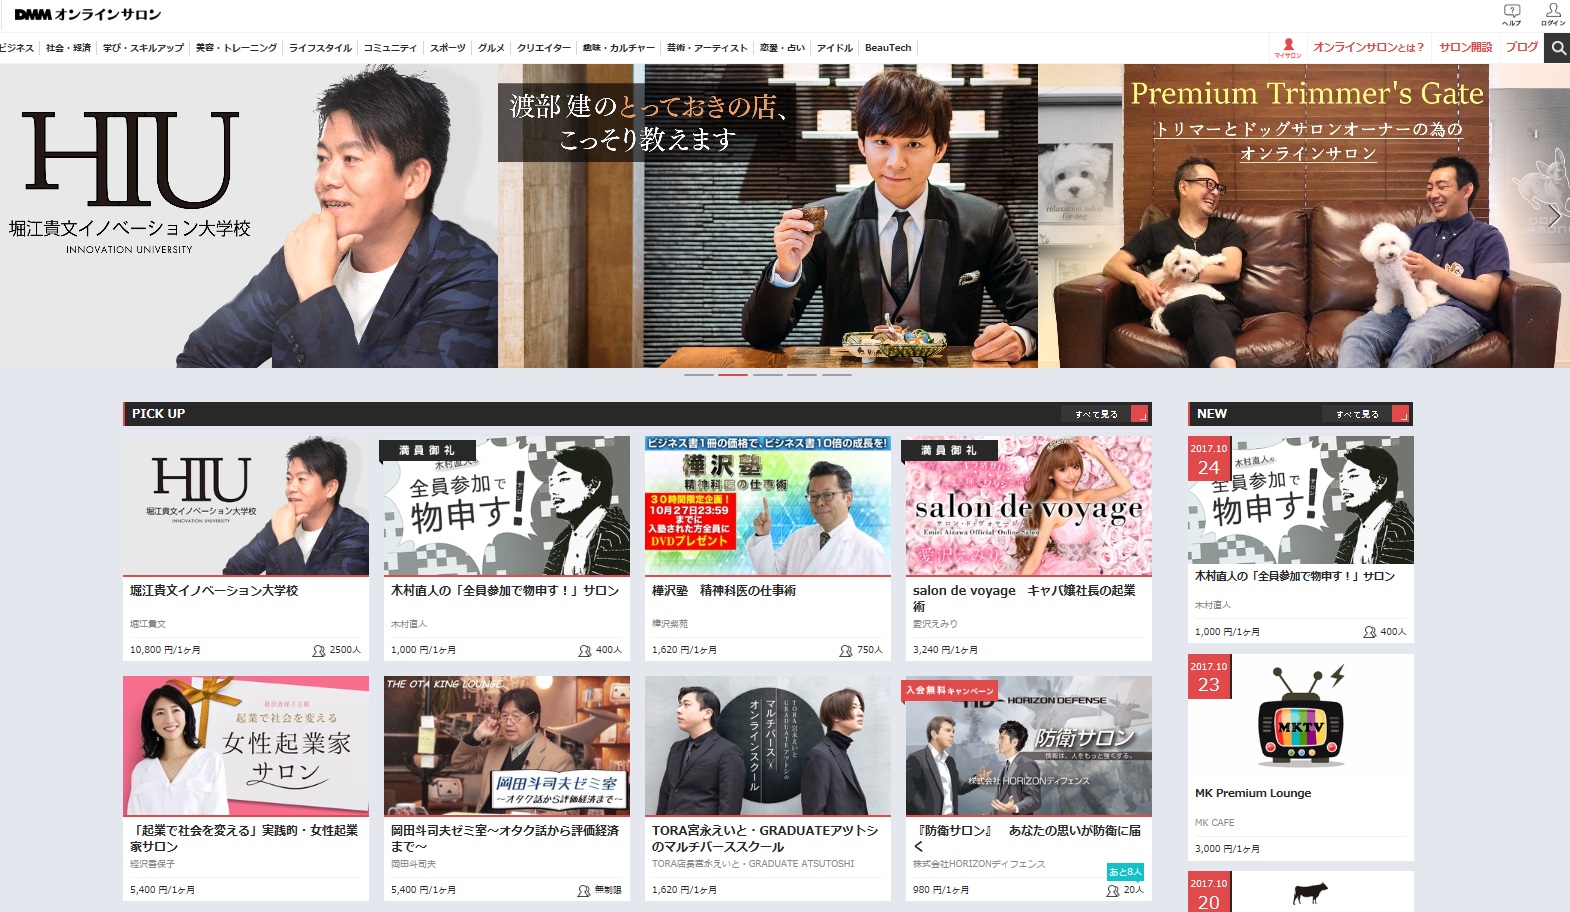Viewport: 1570px width, 912px height.
Task: Click the DMM オンラインサロン logo
Action: coord(87,14)
